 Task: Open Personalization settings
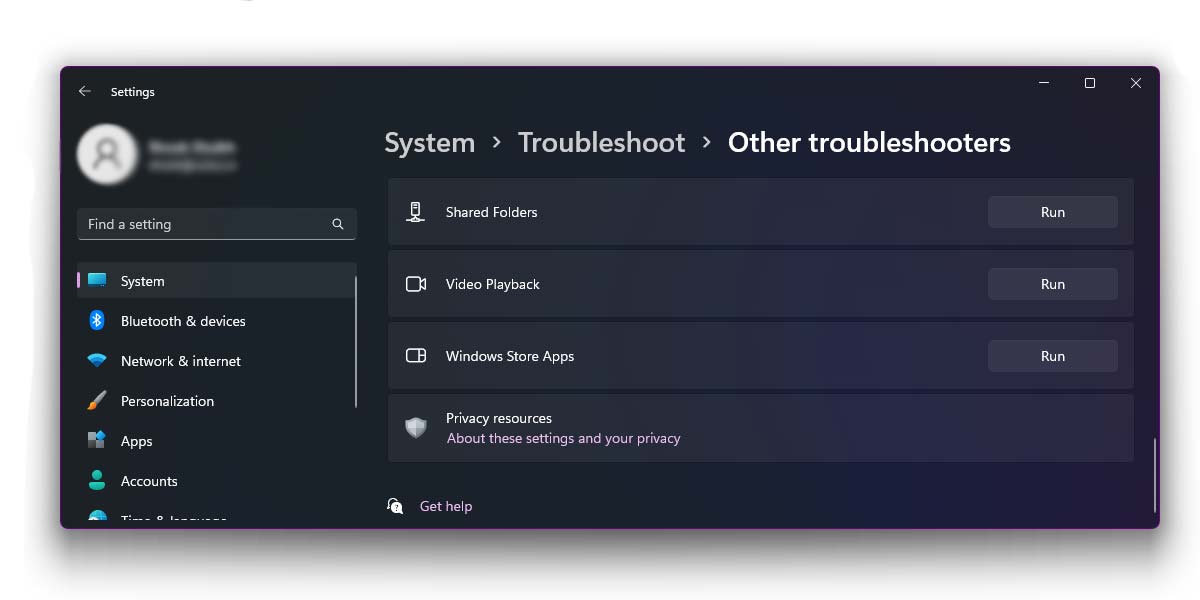point(217,401)
